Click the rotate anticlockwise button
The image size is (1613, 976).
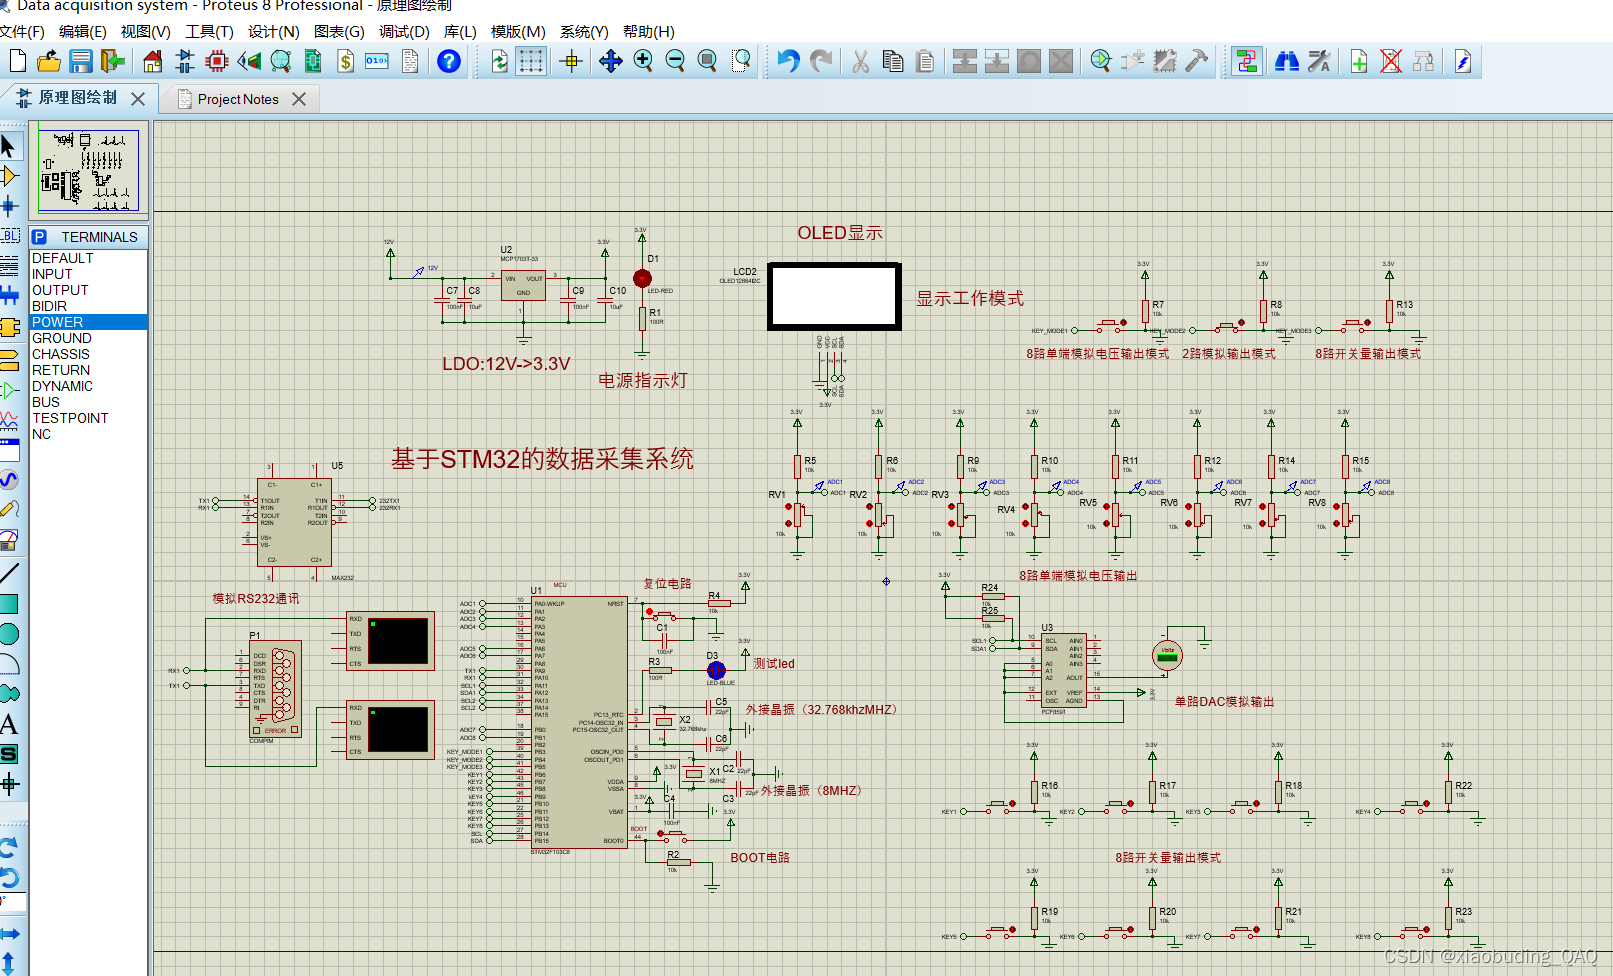(x=10, y=875)
